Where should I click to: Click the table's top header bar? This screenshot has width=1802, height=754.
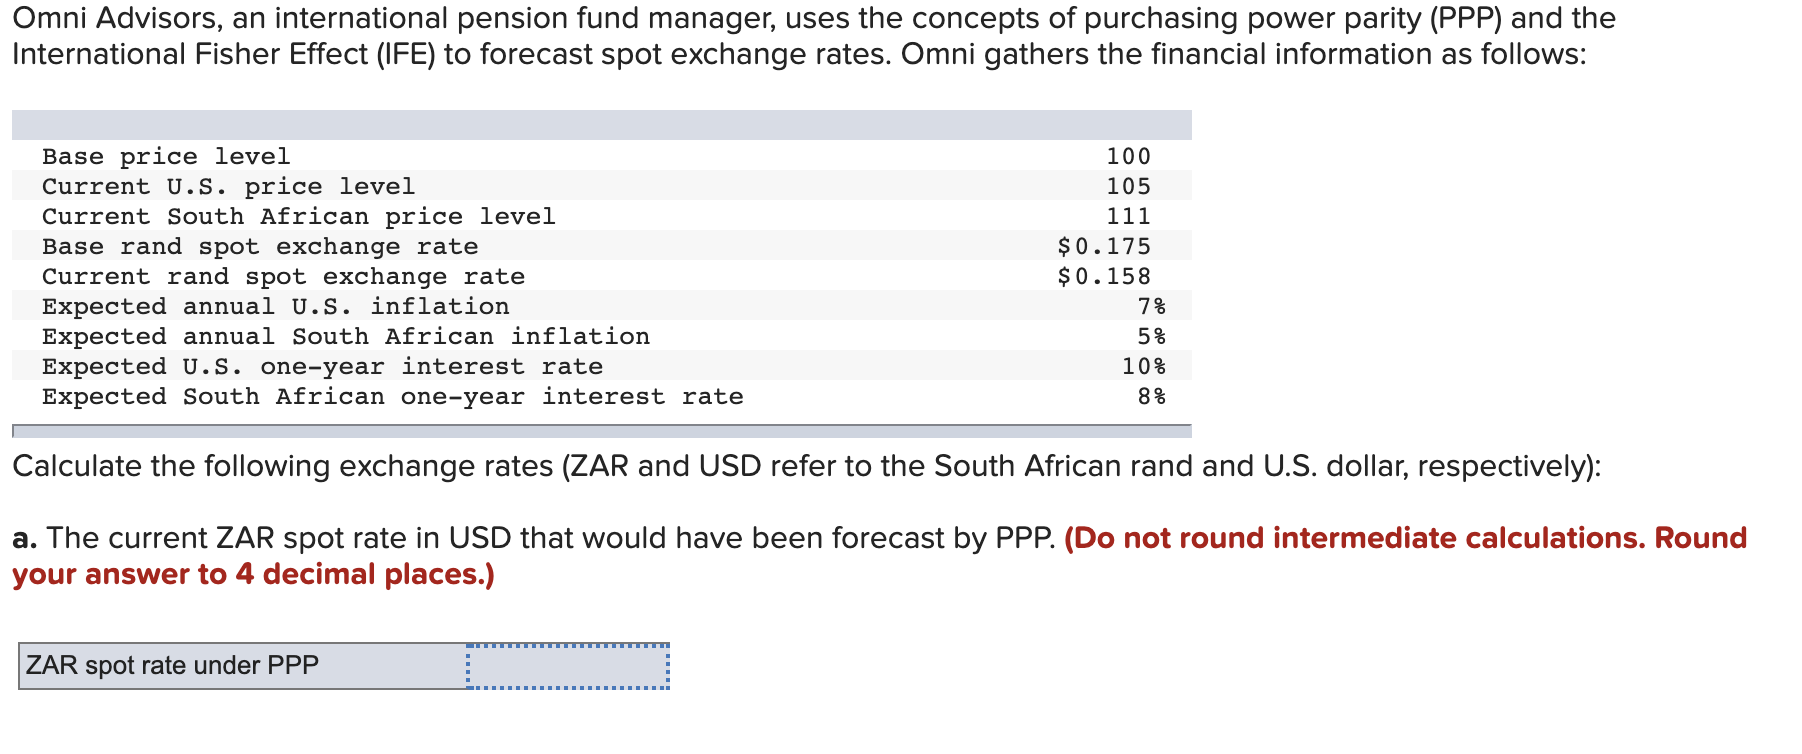tap(600, 125)
